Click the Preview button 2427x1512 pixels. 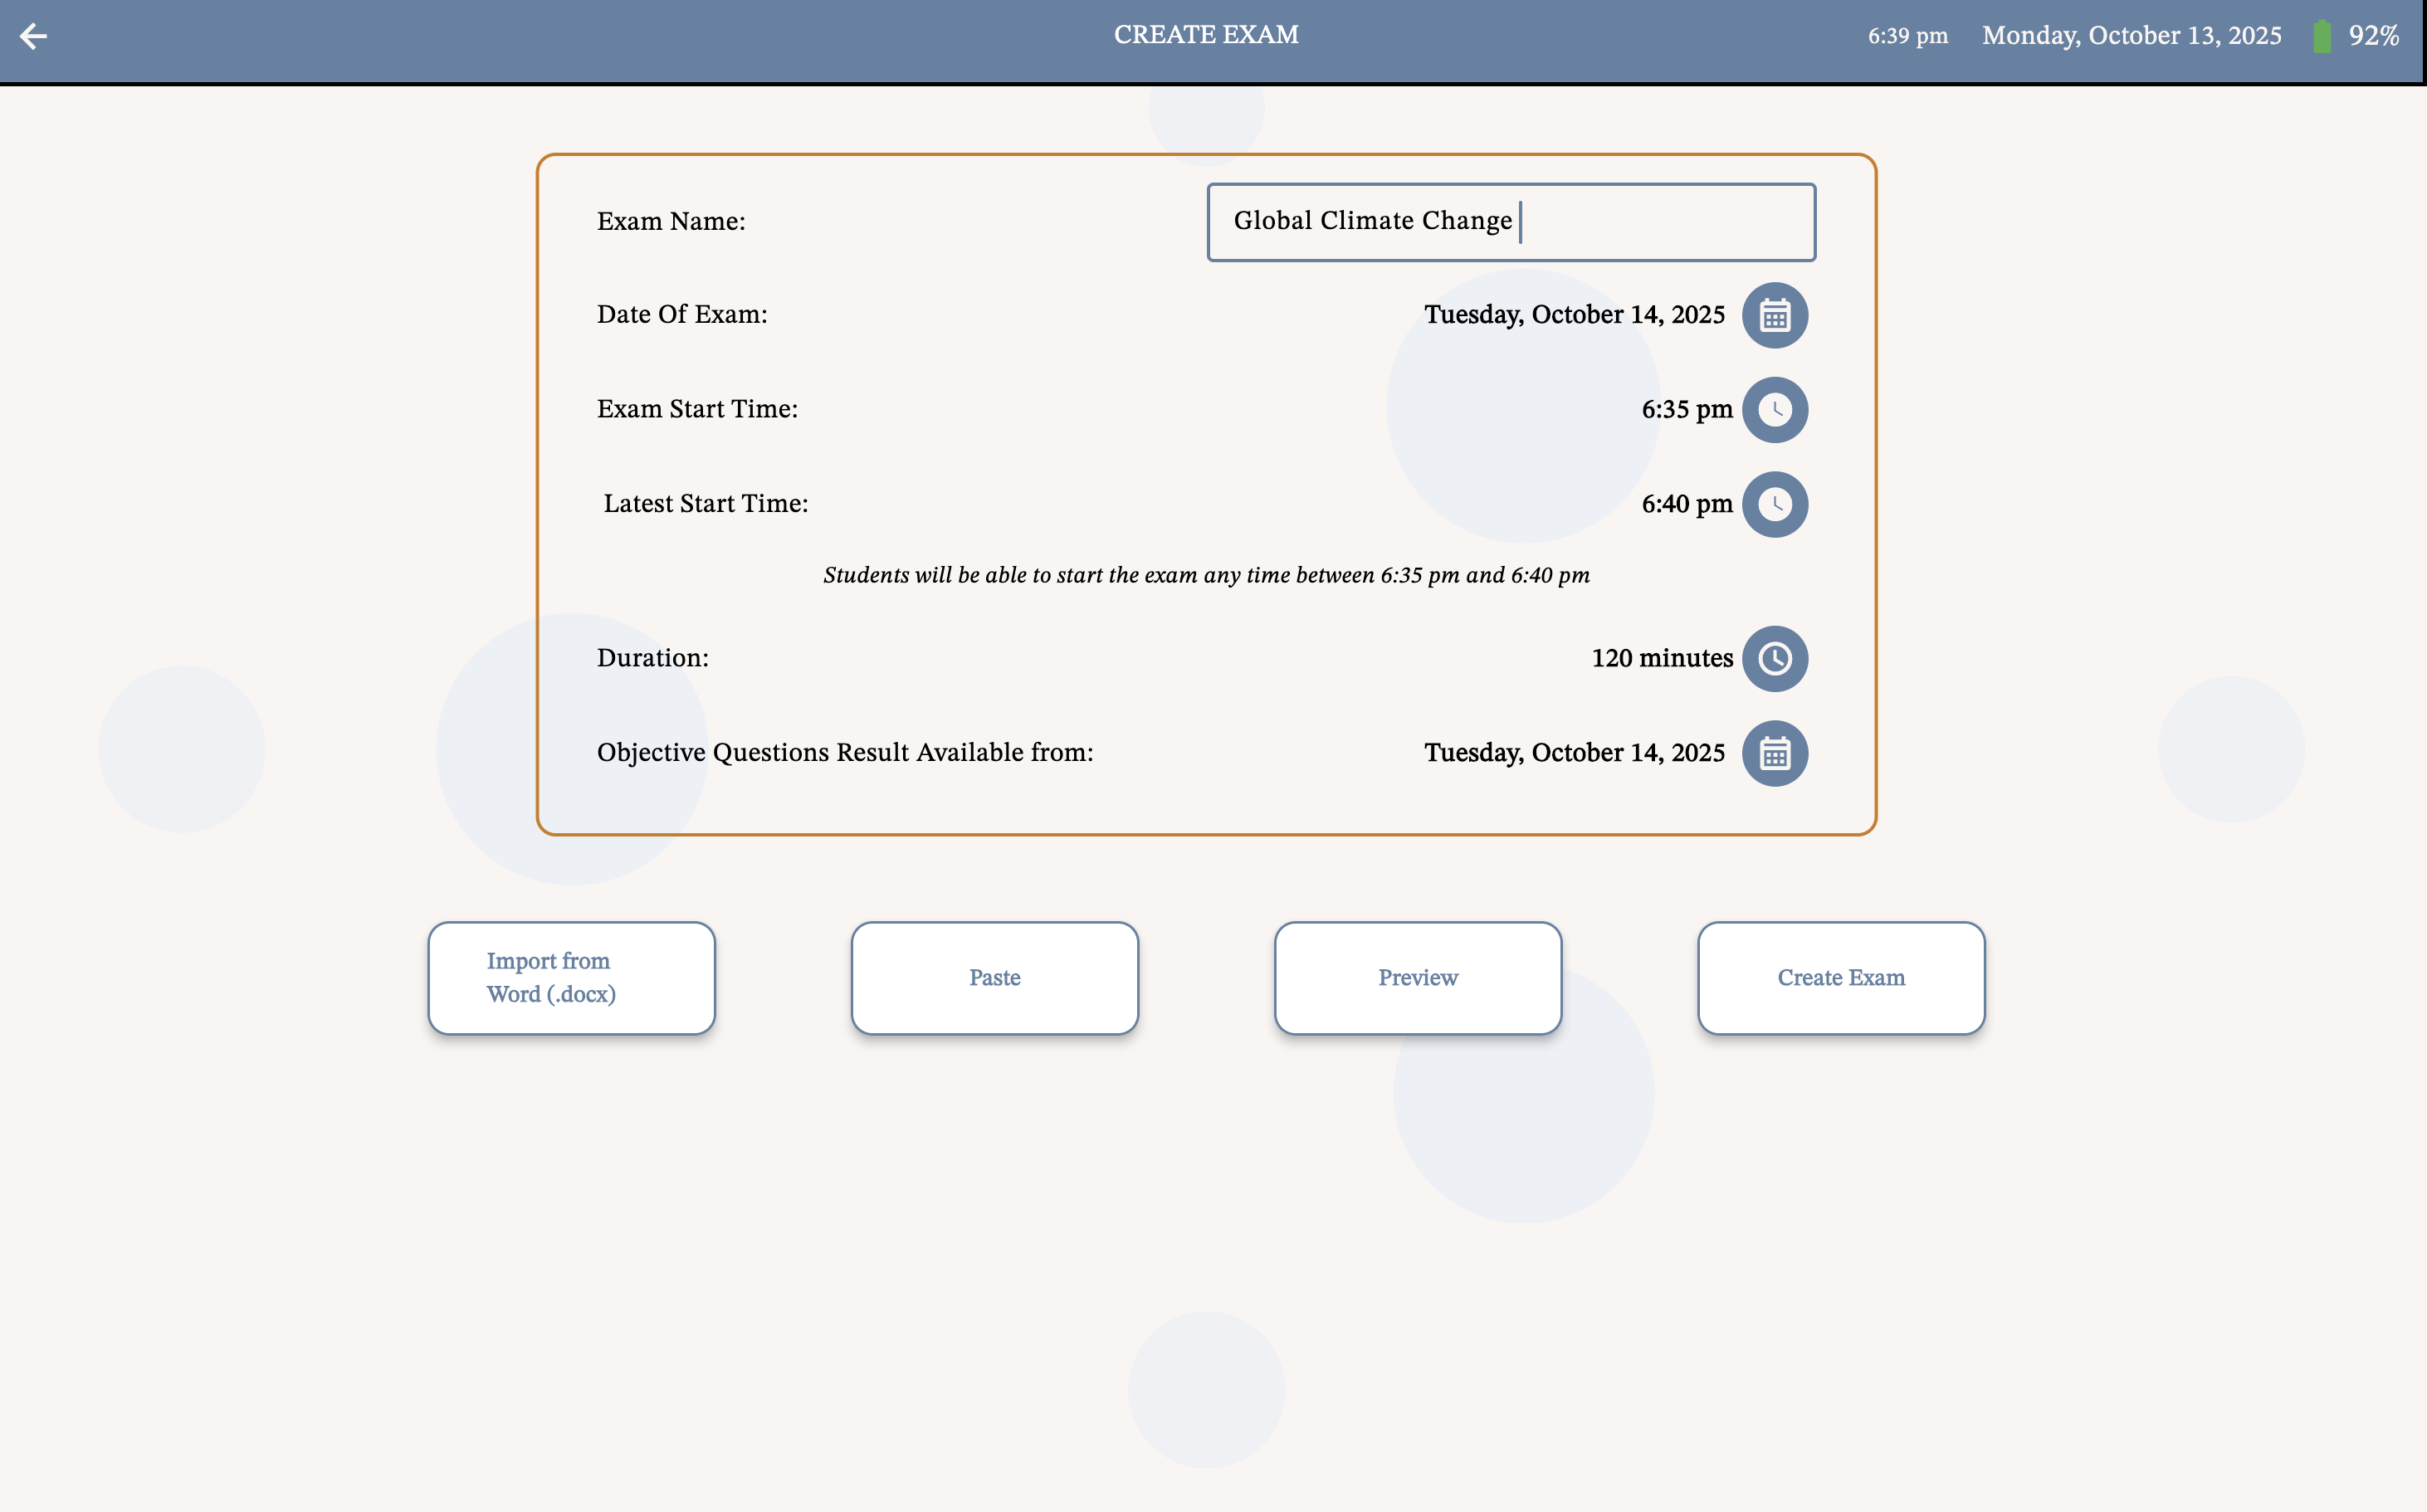(1417, 977)
